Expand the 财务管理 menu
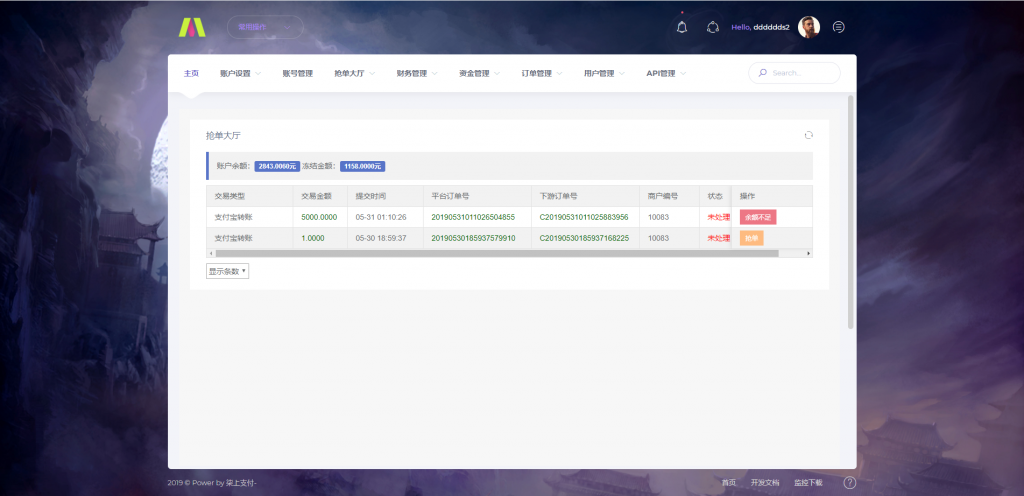Viewport: 1024px width, 496px height. pyautogui.click(x=416, y=73)
